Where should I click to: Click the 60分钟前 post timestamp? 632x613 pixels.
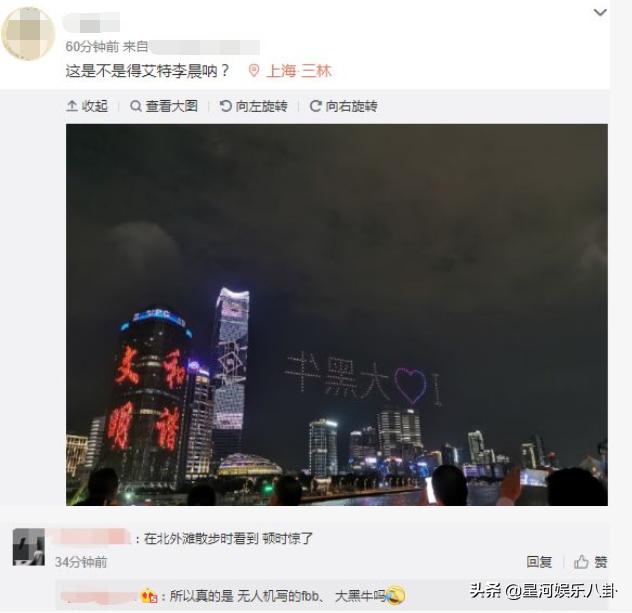92,47
